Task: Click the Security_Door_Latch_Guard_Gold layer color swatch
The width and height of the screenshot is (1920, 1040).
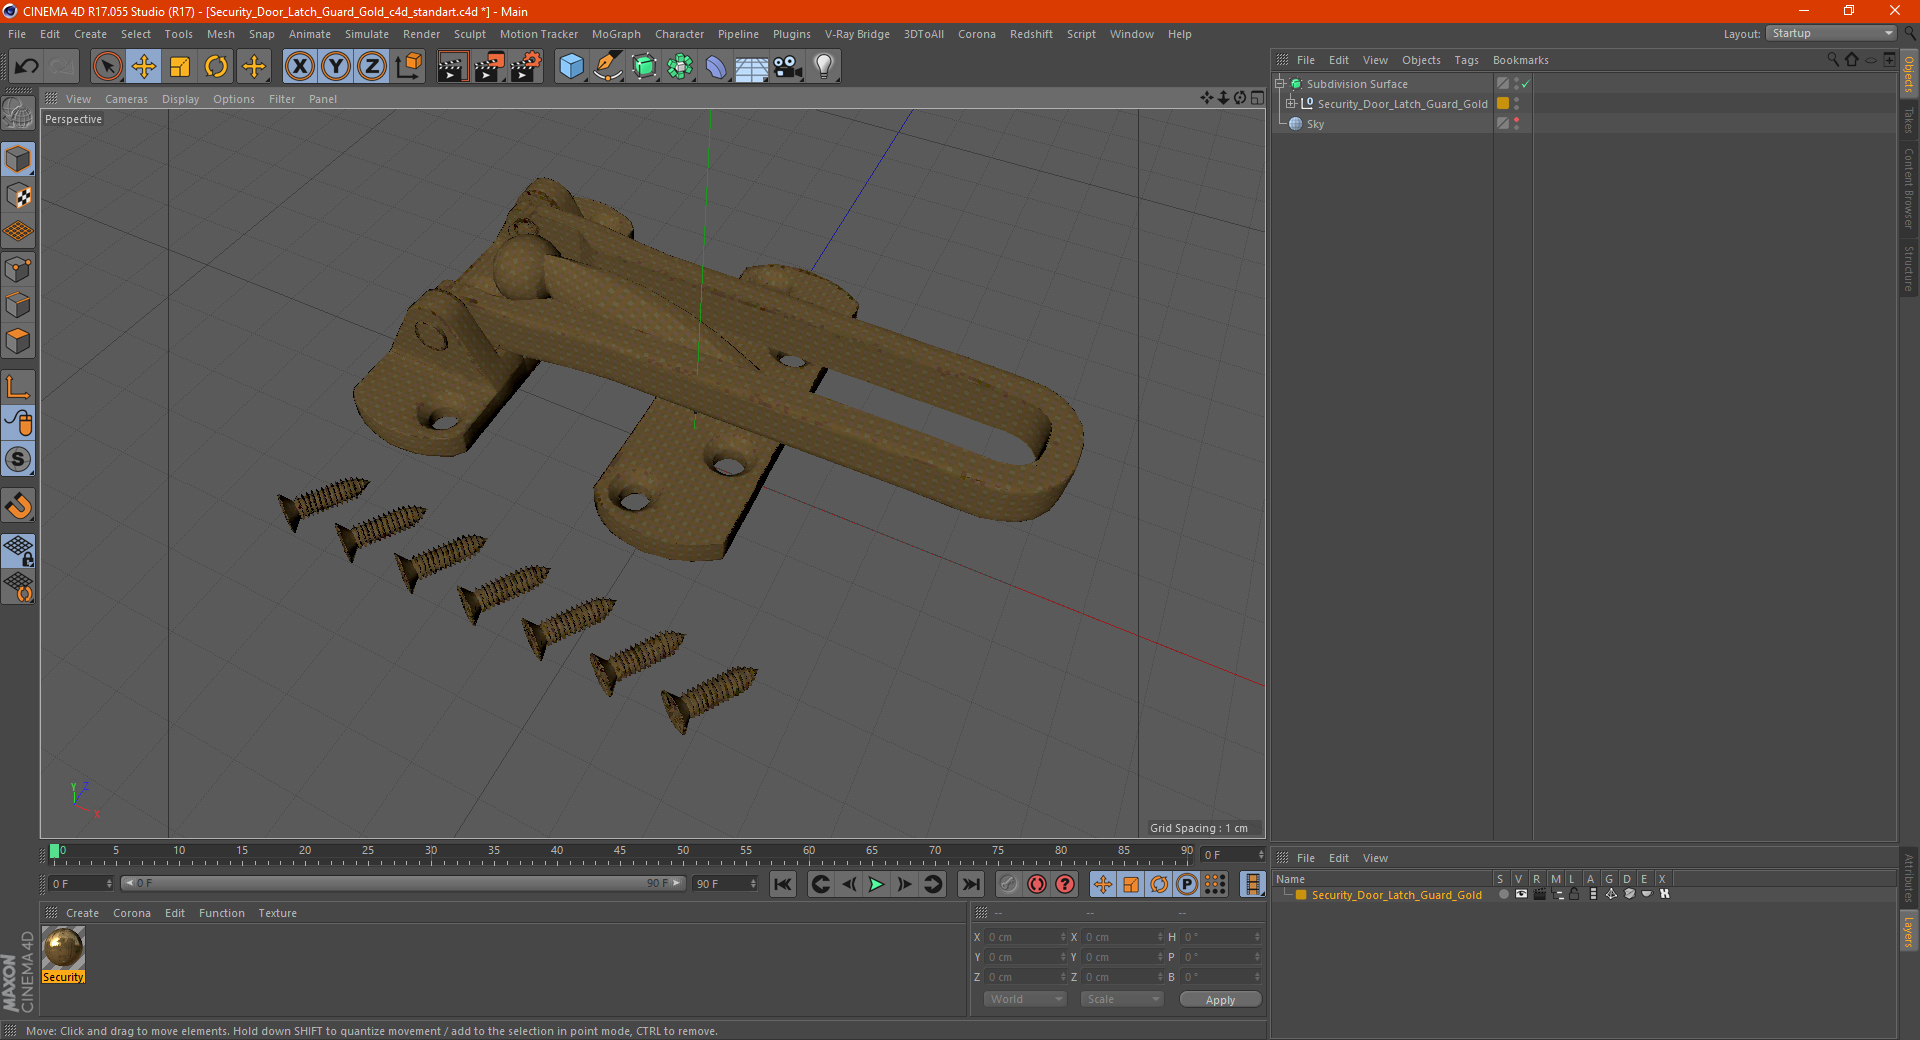Action: 1503,103
